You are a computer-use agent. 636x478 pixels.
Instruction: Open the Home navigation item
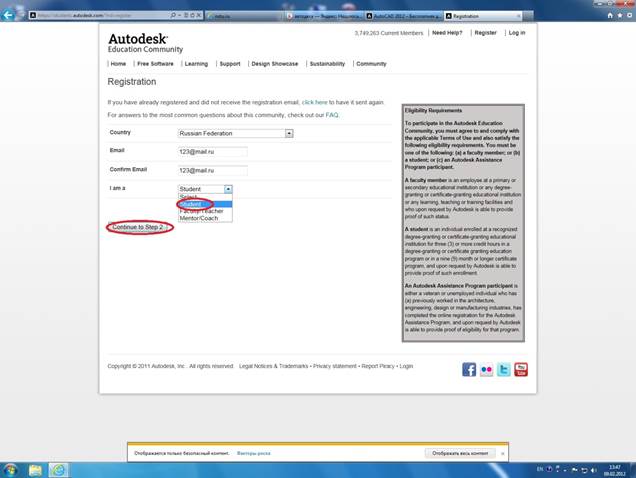click(118, 64)
